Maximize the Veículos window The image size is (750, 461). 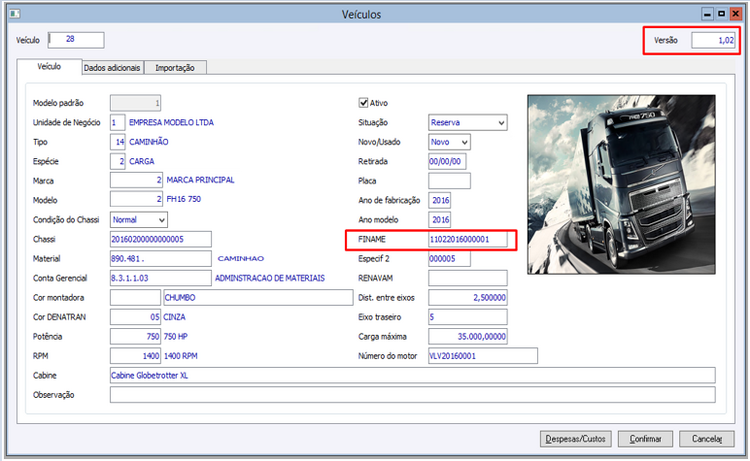click(721, 14)
